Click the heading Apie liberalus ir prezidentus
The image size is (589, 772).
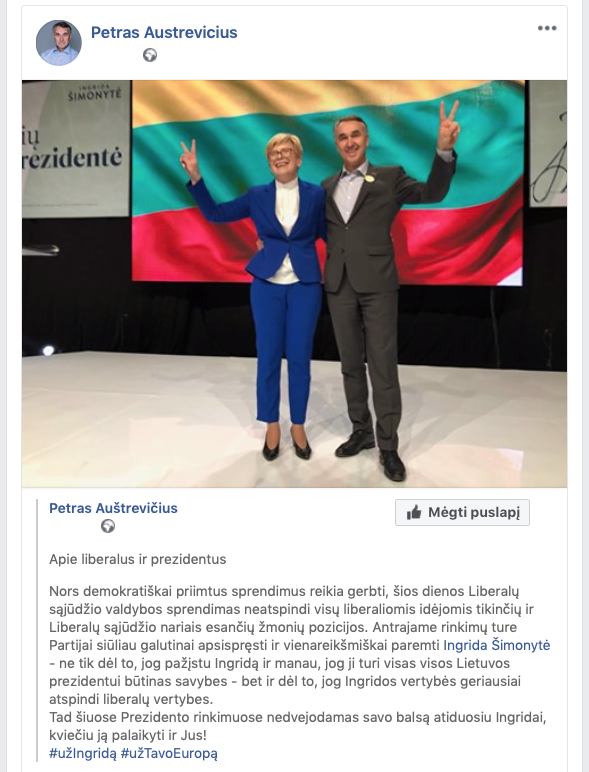(x=137, y=559)
